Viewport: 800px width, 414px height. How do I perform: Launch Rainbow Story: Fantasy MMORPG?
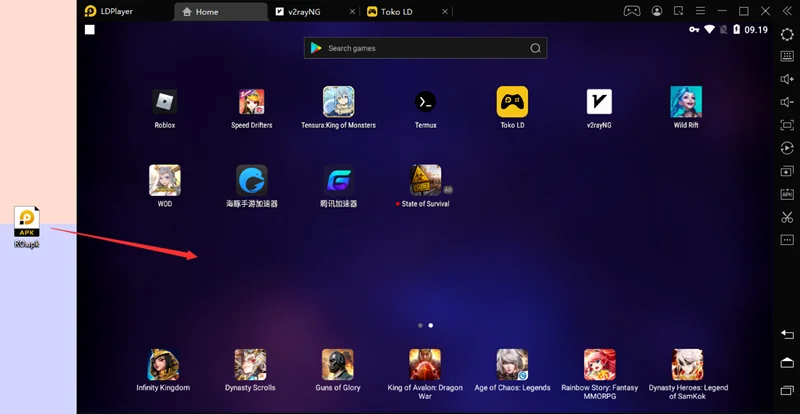599,364
